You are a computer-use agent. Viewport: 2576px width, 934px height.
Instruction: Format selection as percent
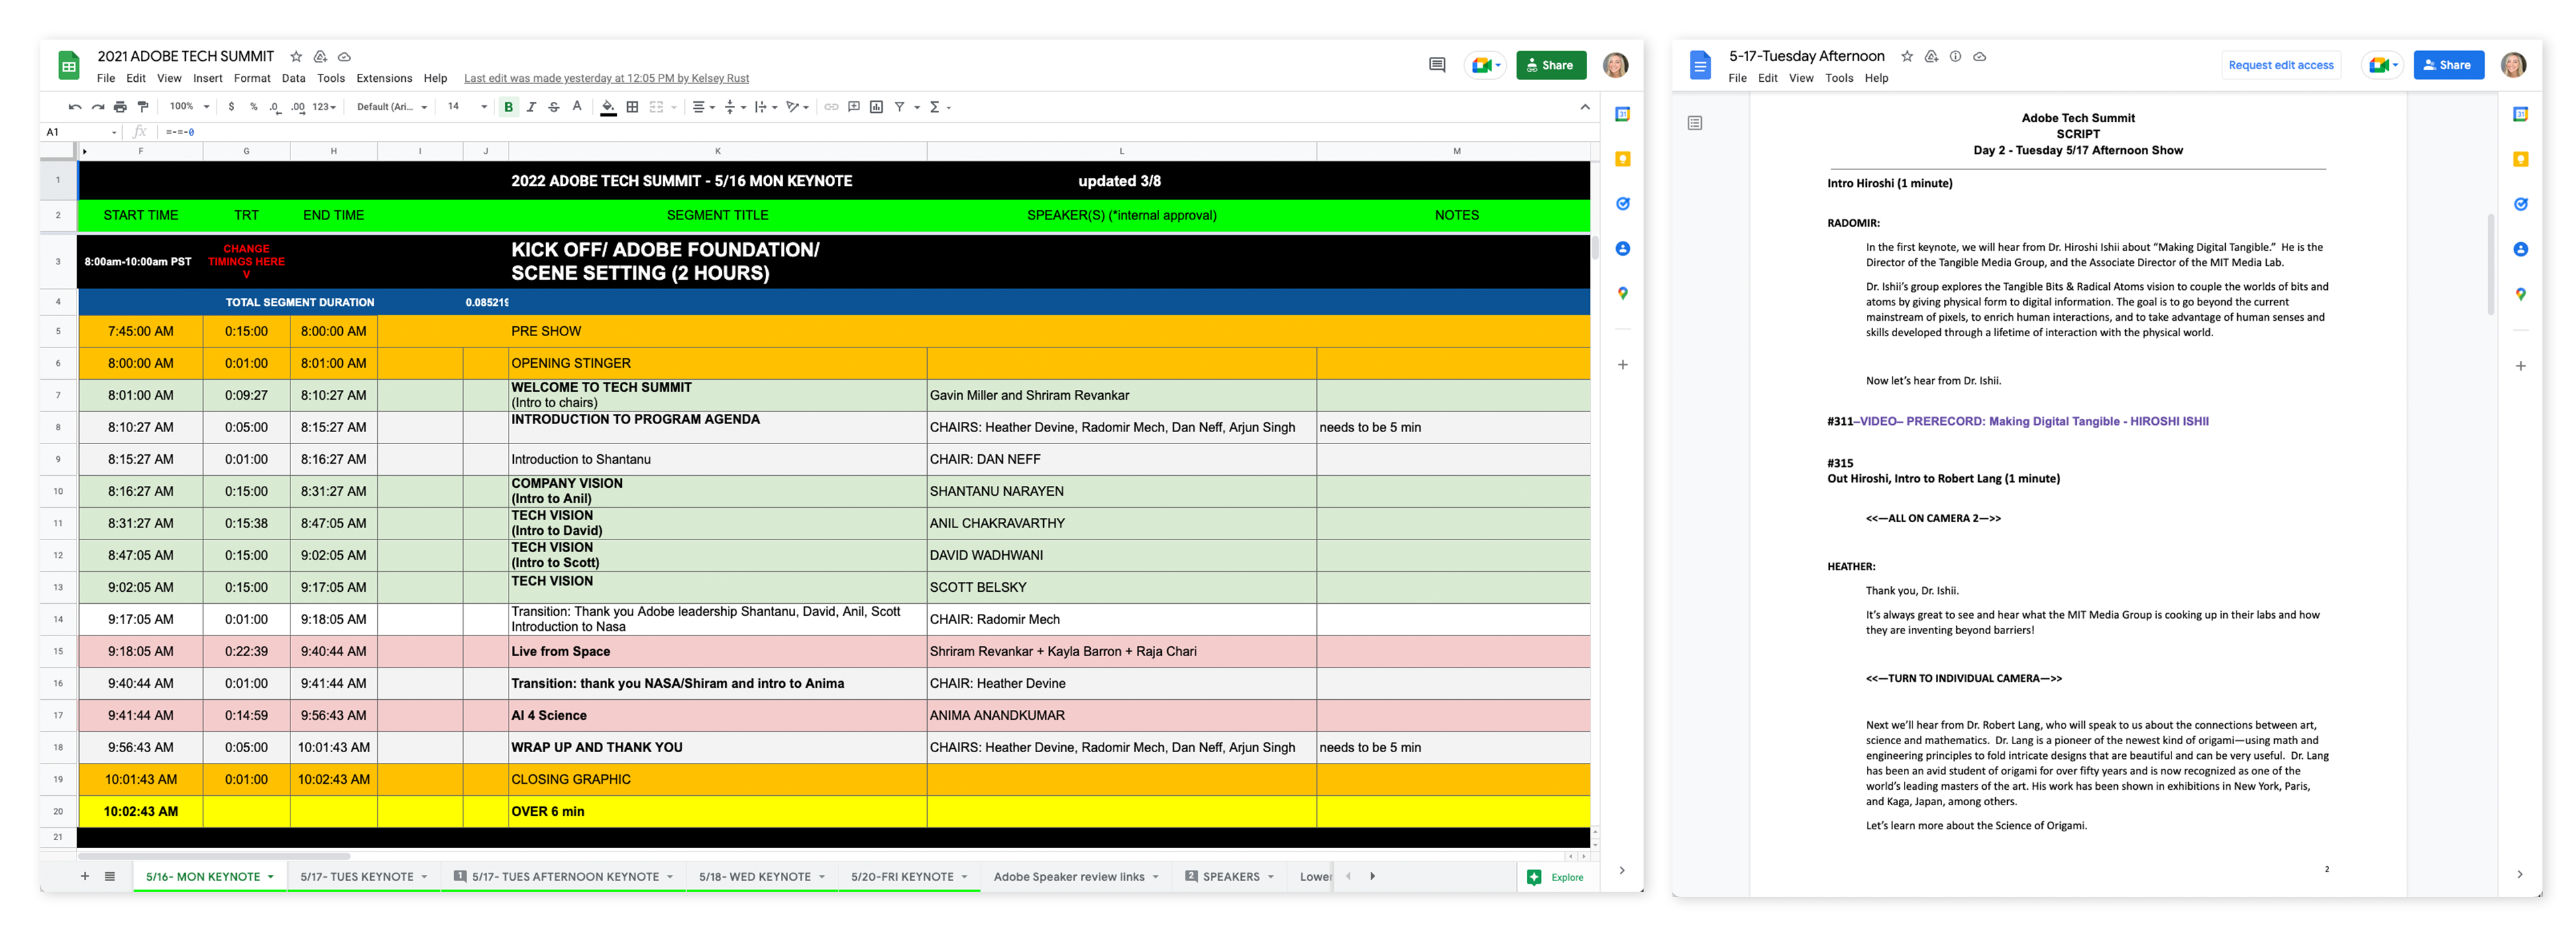pyautogui.click(x=253, y=107)
